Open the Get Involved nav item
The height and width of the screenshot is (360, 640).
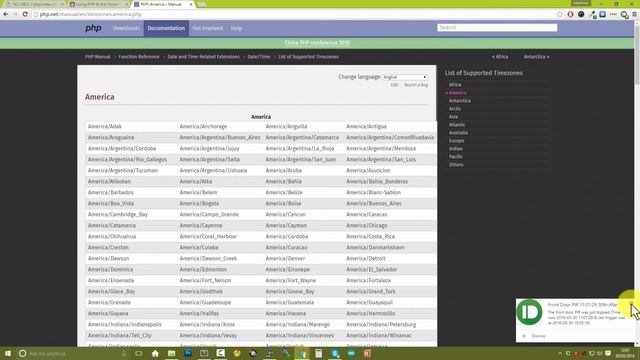click(208, 28)
